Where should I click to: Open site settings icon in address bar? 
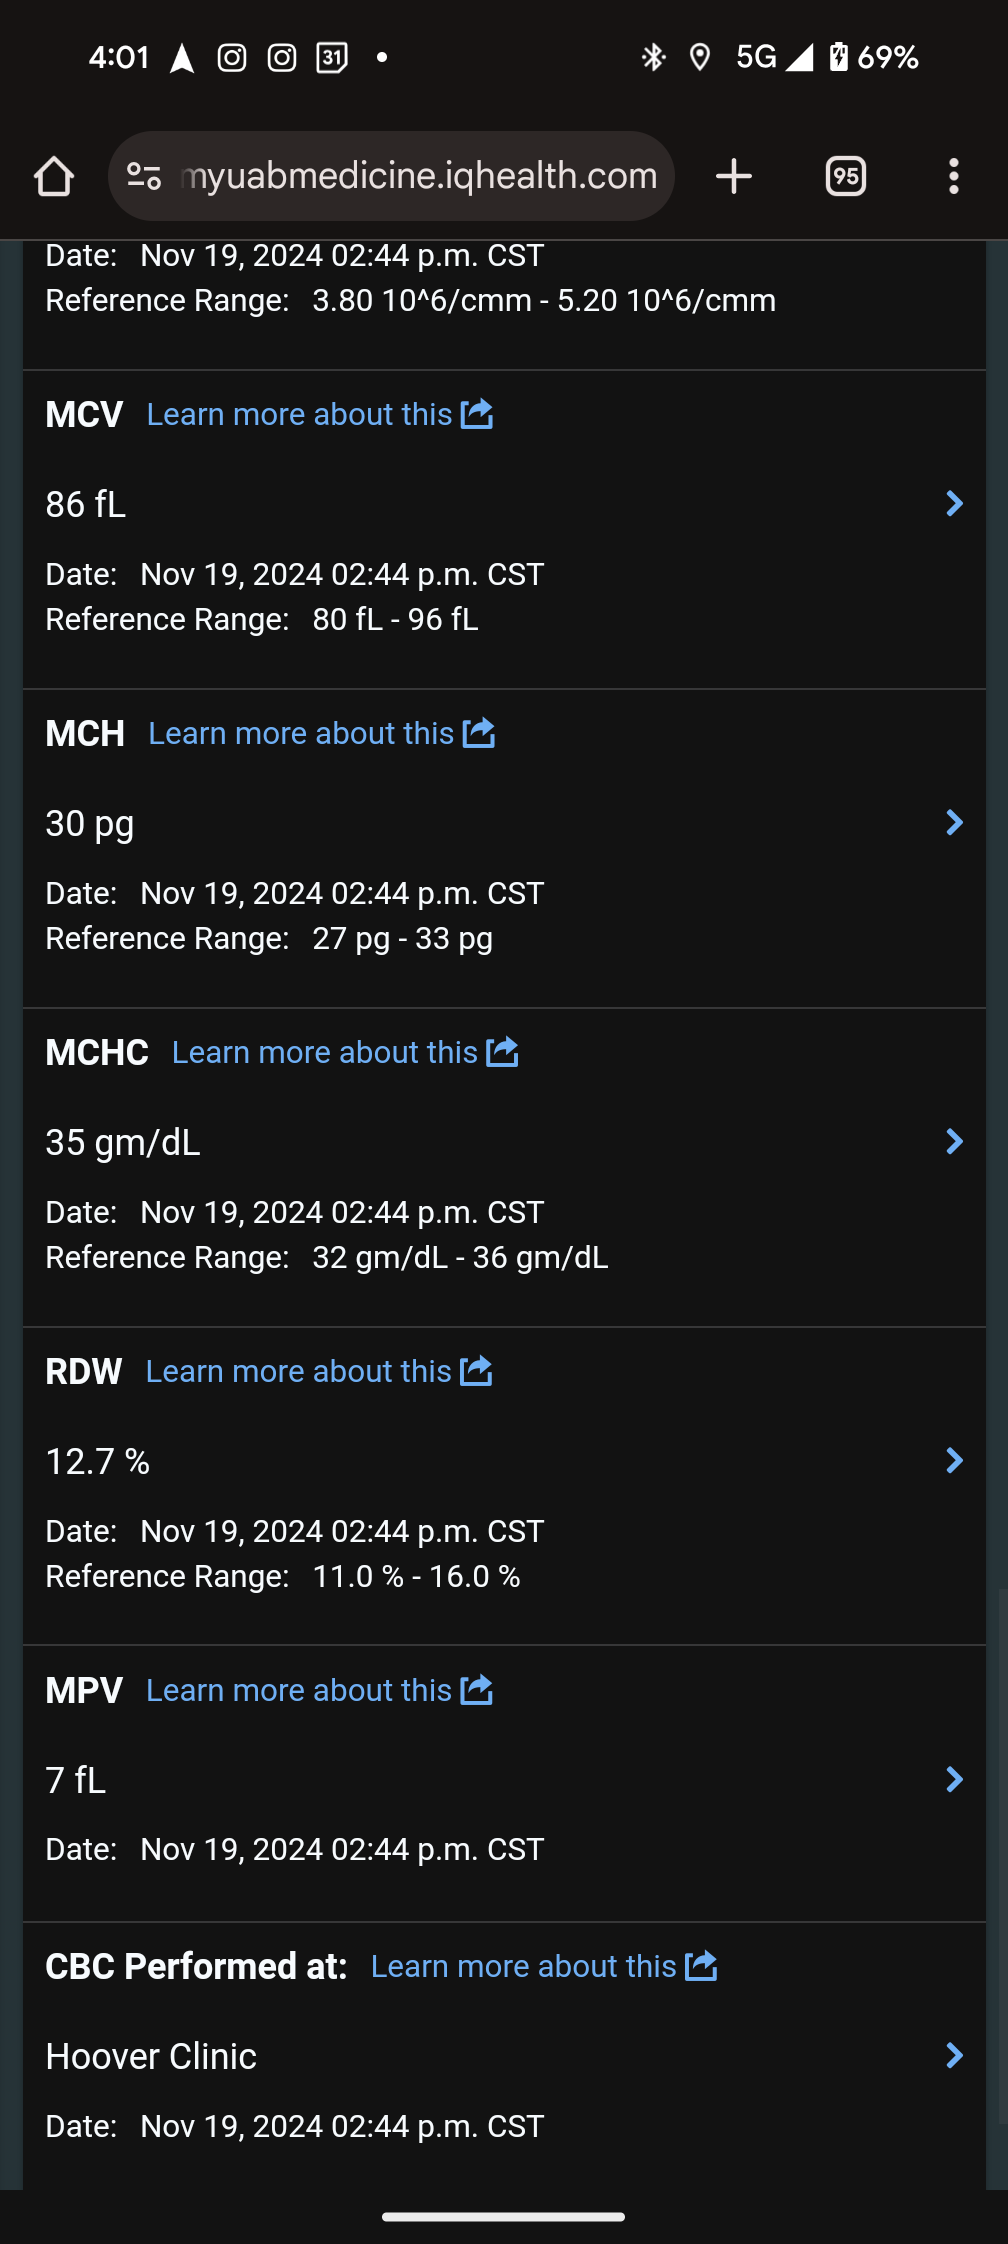tap(144, 177)
